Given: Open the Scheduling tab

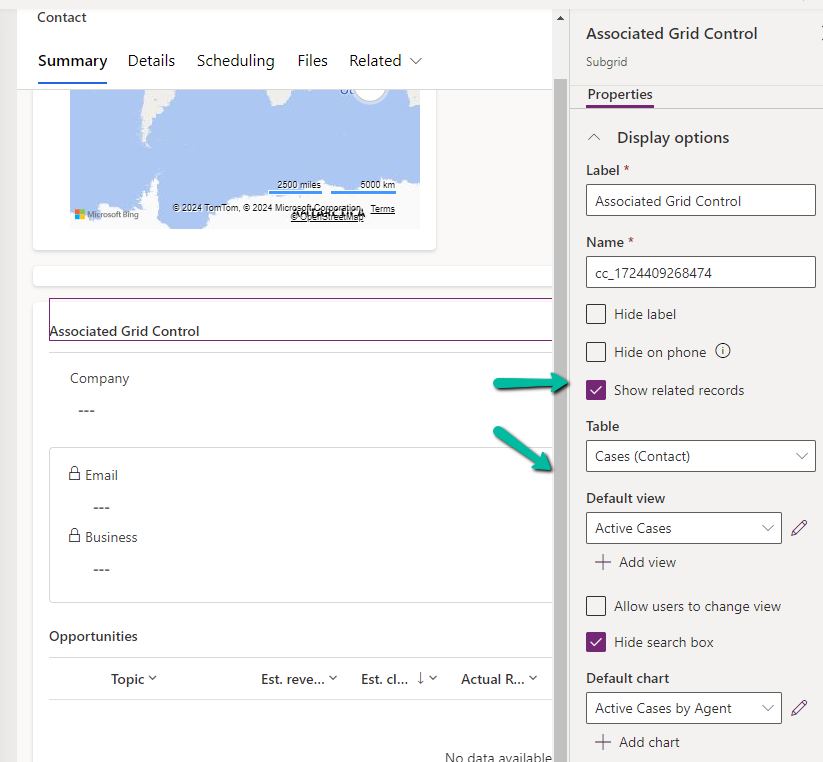Looking at the screenshot, I should click(235, 60).
